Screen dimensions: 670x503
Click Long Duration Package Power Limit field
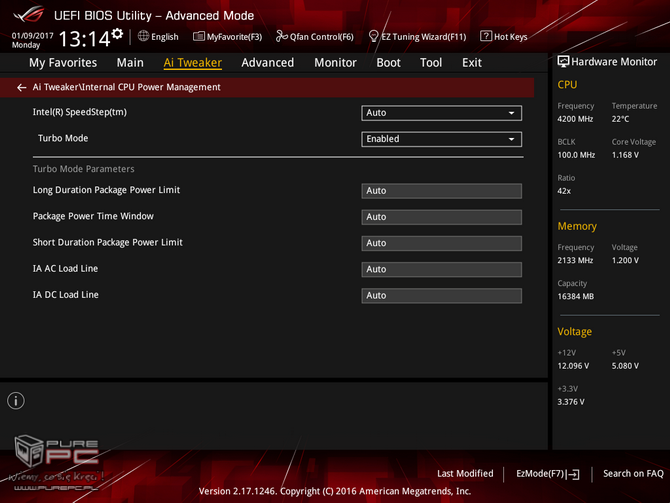coord(441,191)
